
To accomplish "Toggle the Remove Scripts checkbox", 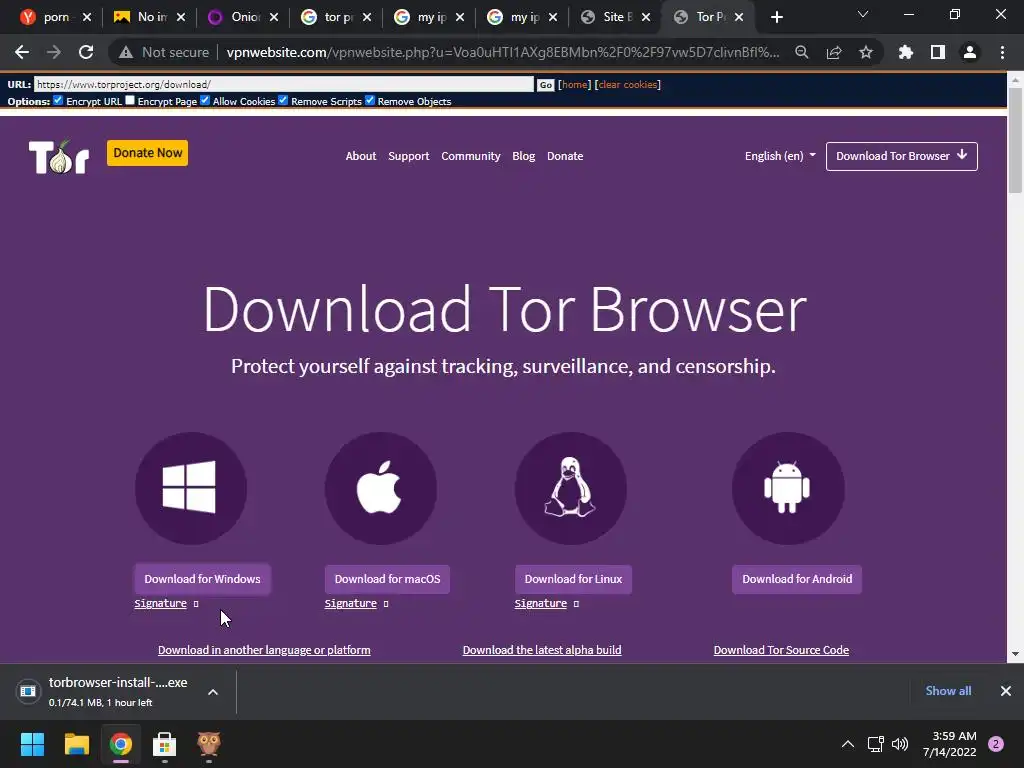I will (283, 100).
